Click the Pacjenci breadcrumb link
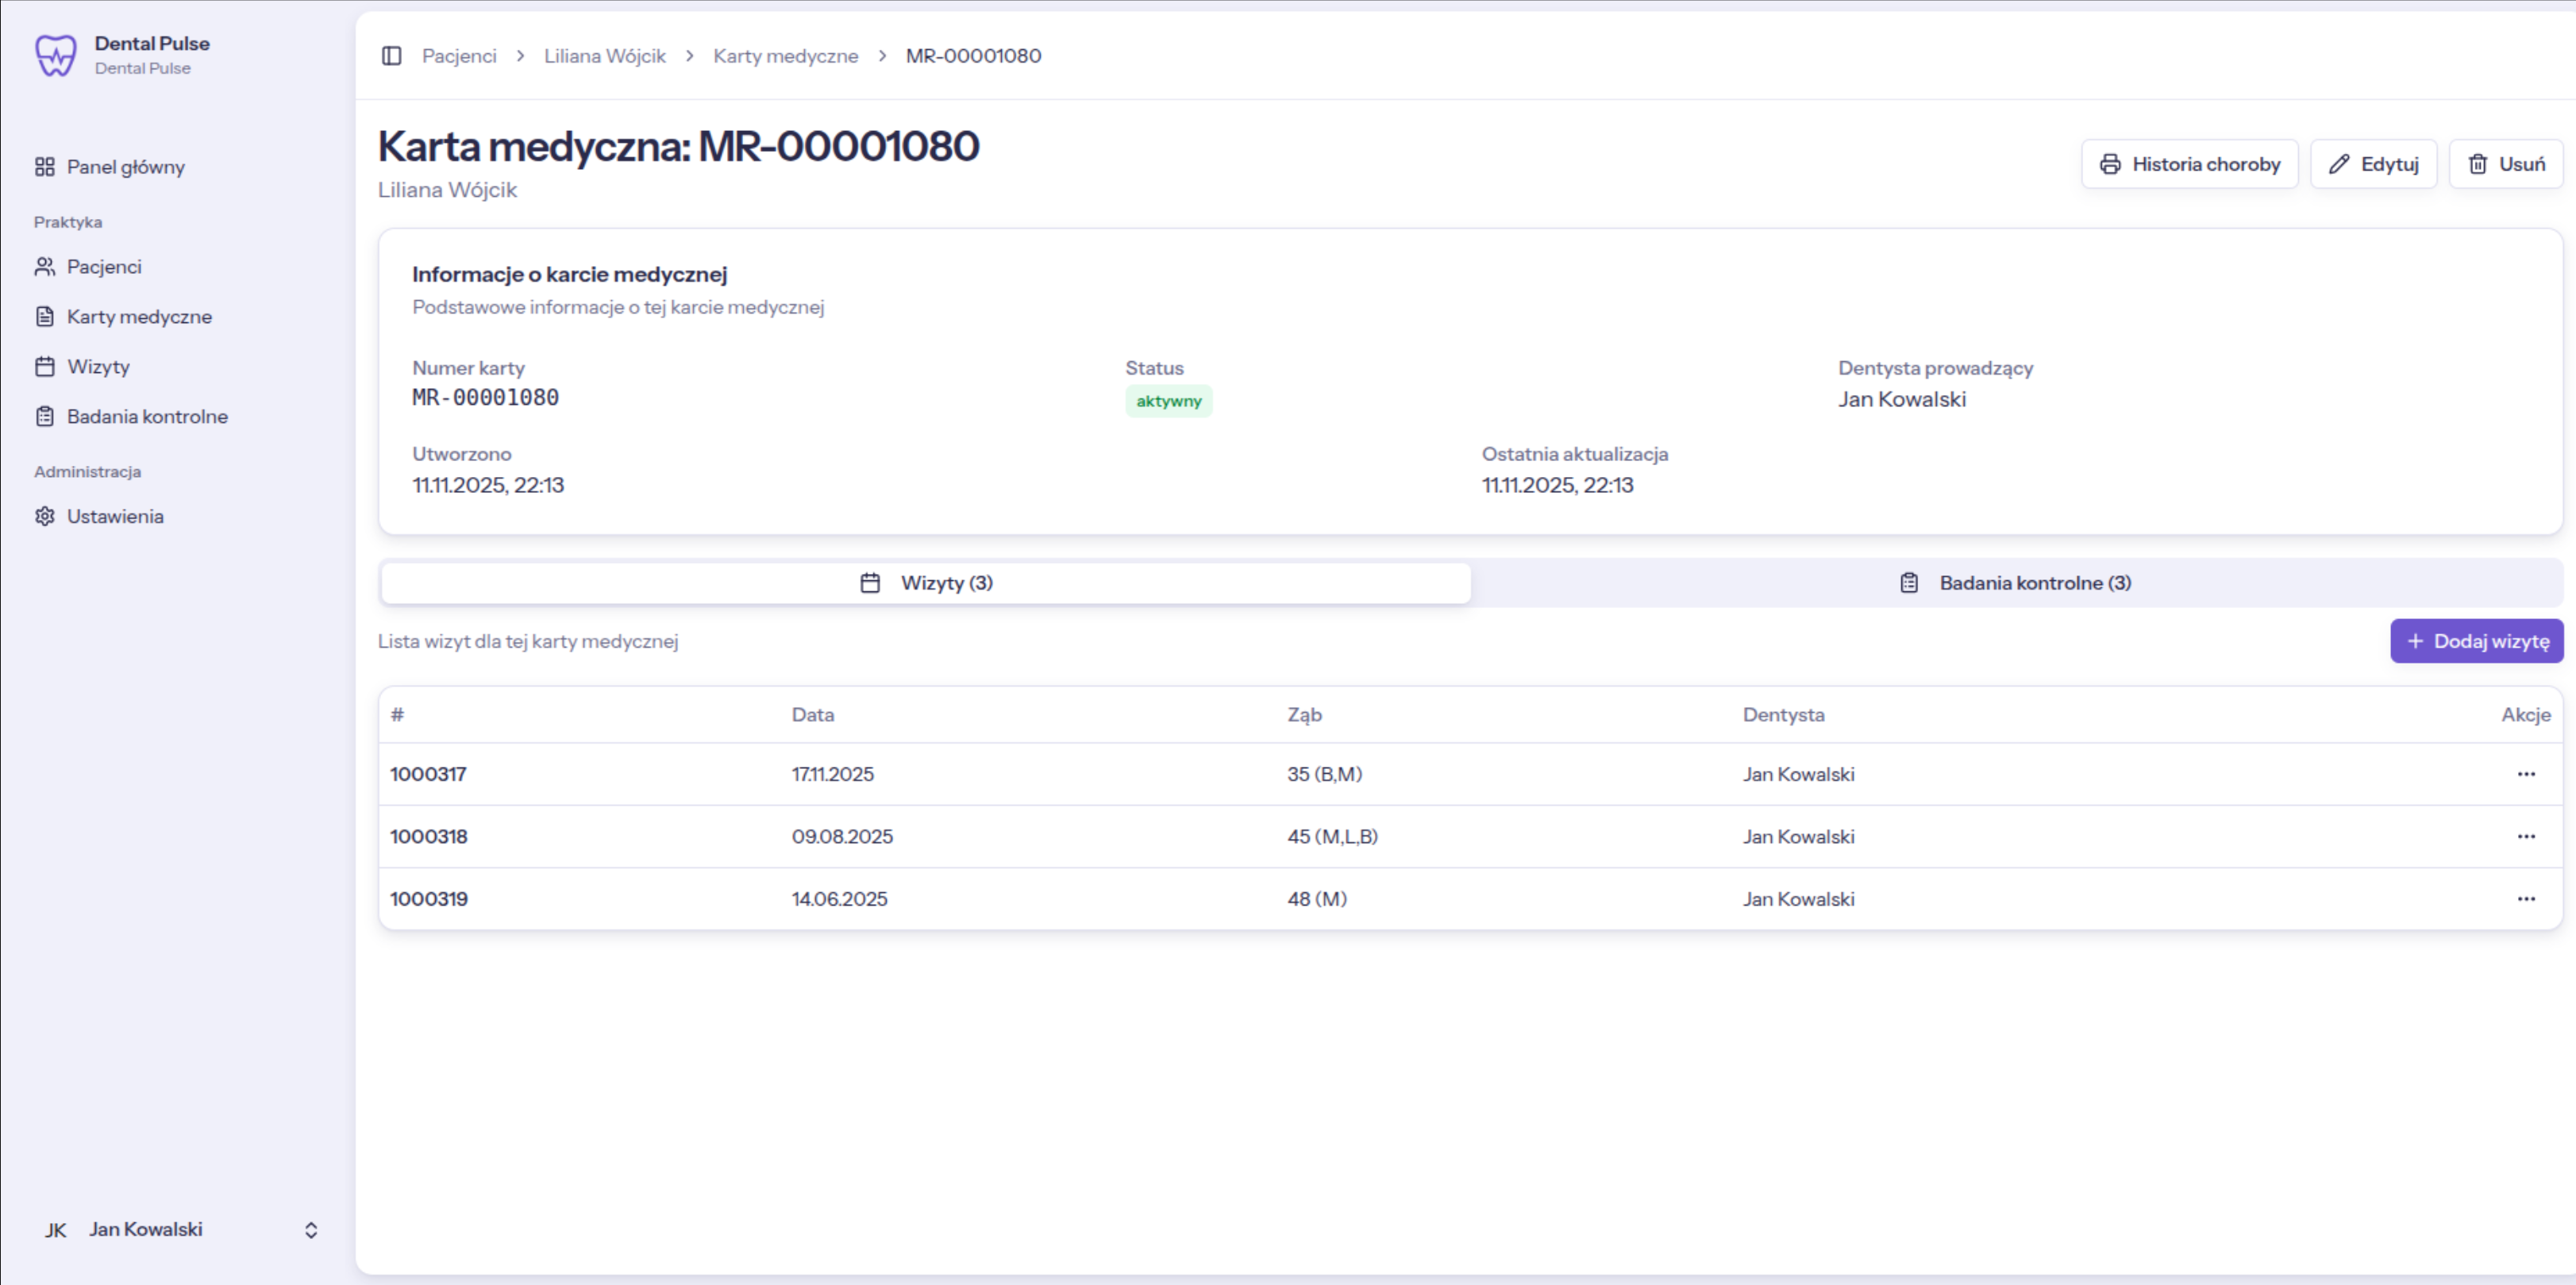Screen dimensions: 2576x1285 click(459, 56)
